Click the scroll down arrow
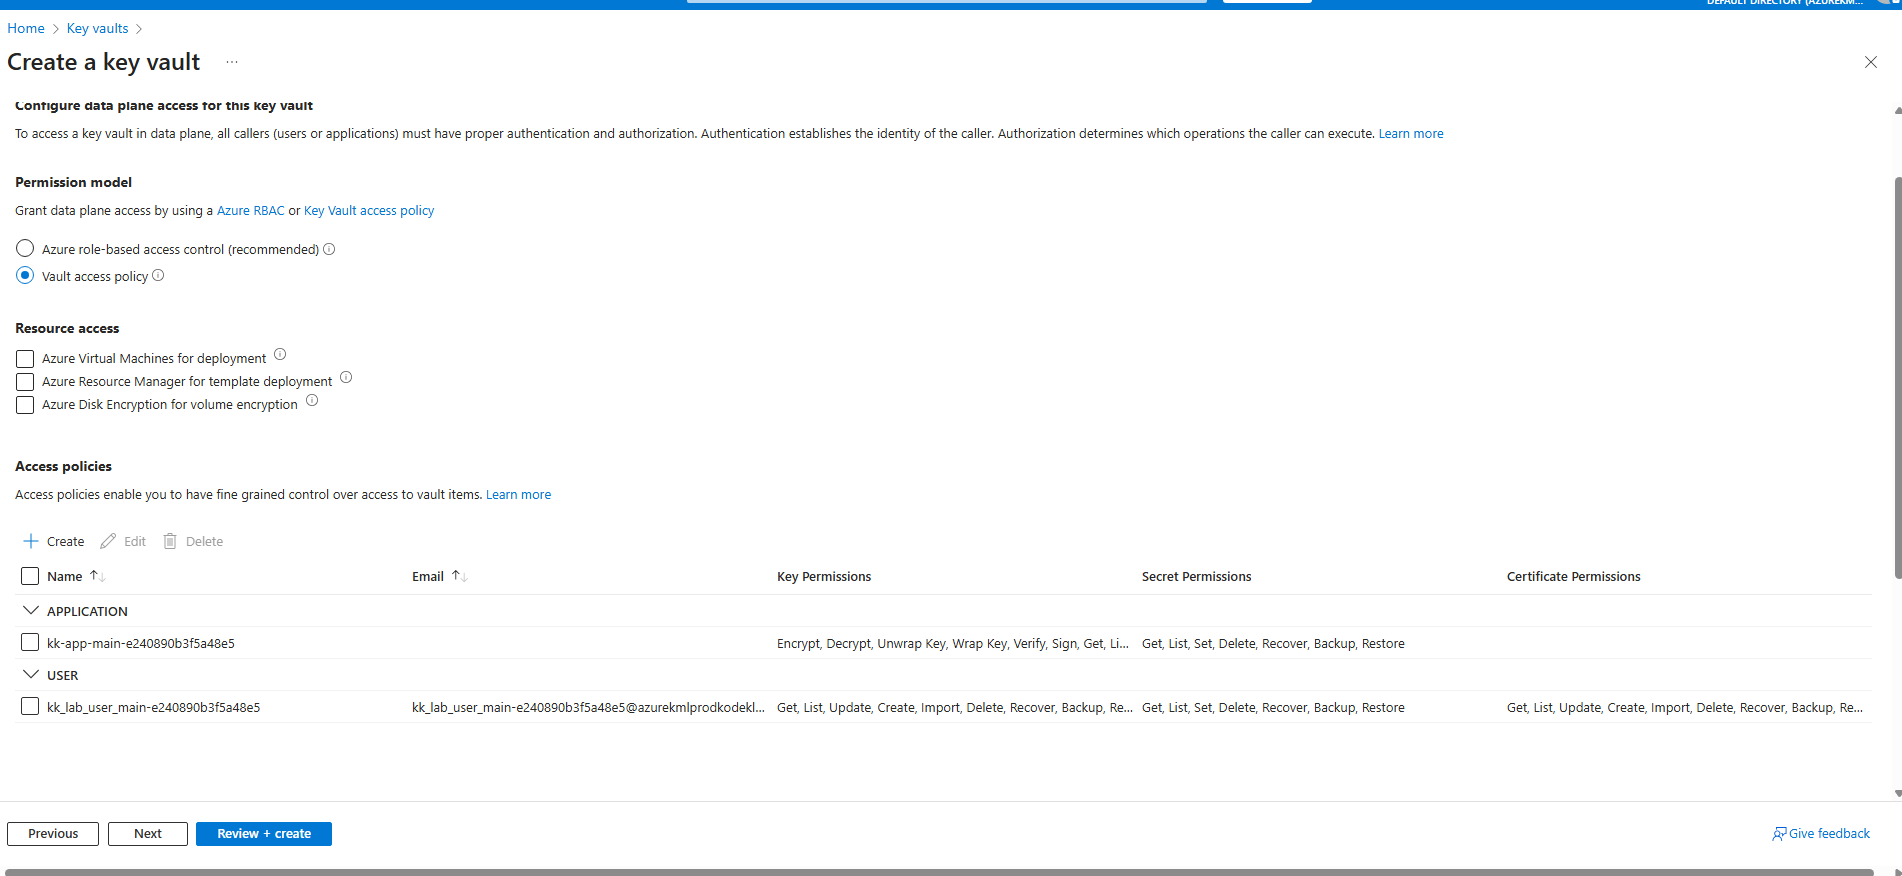1902x876 pixels. (1897, 794)
